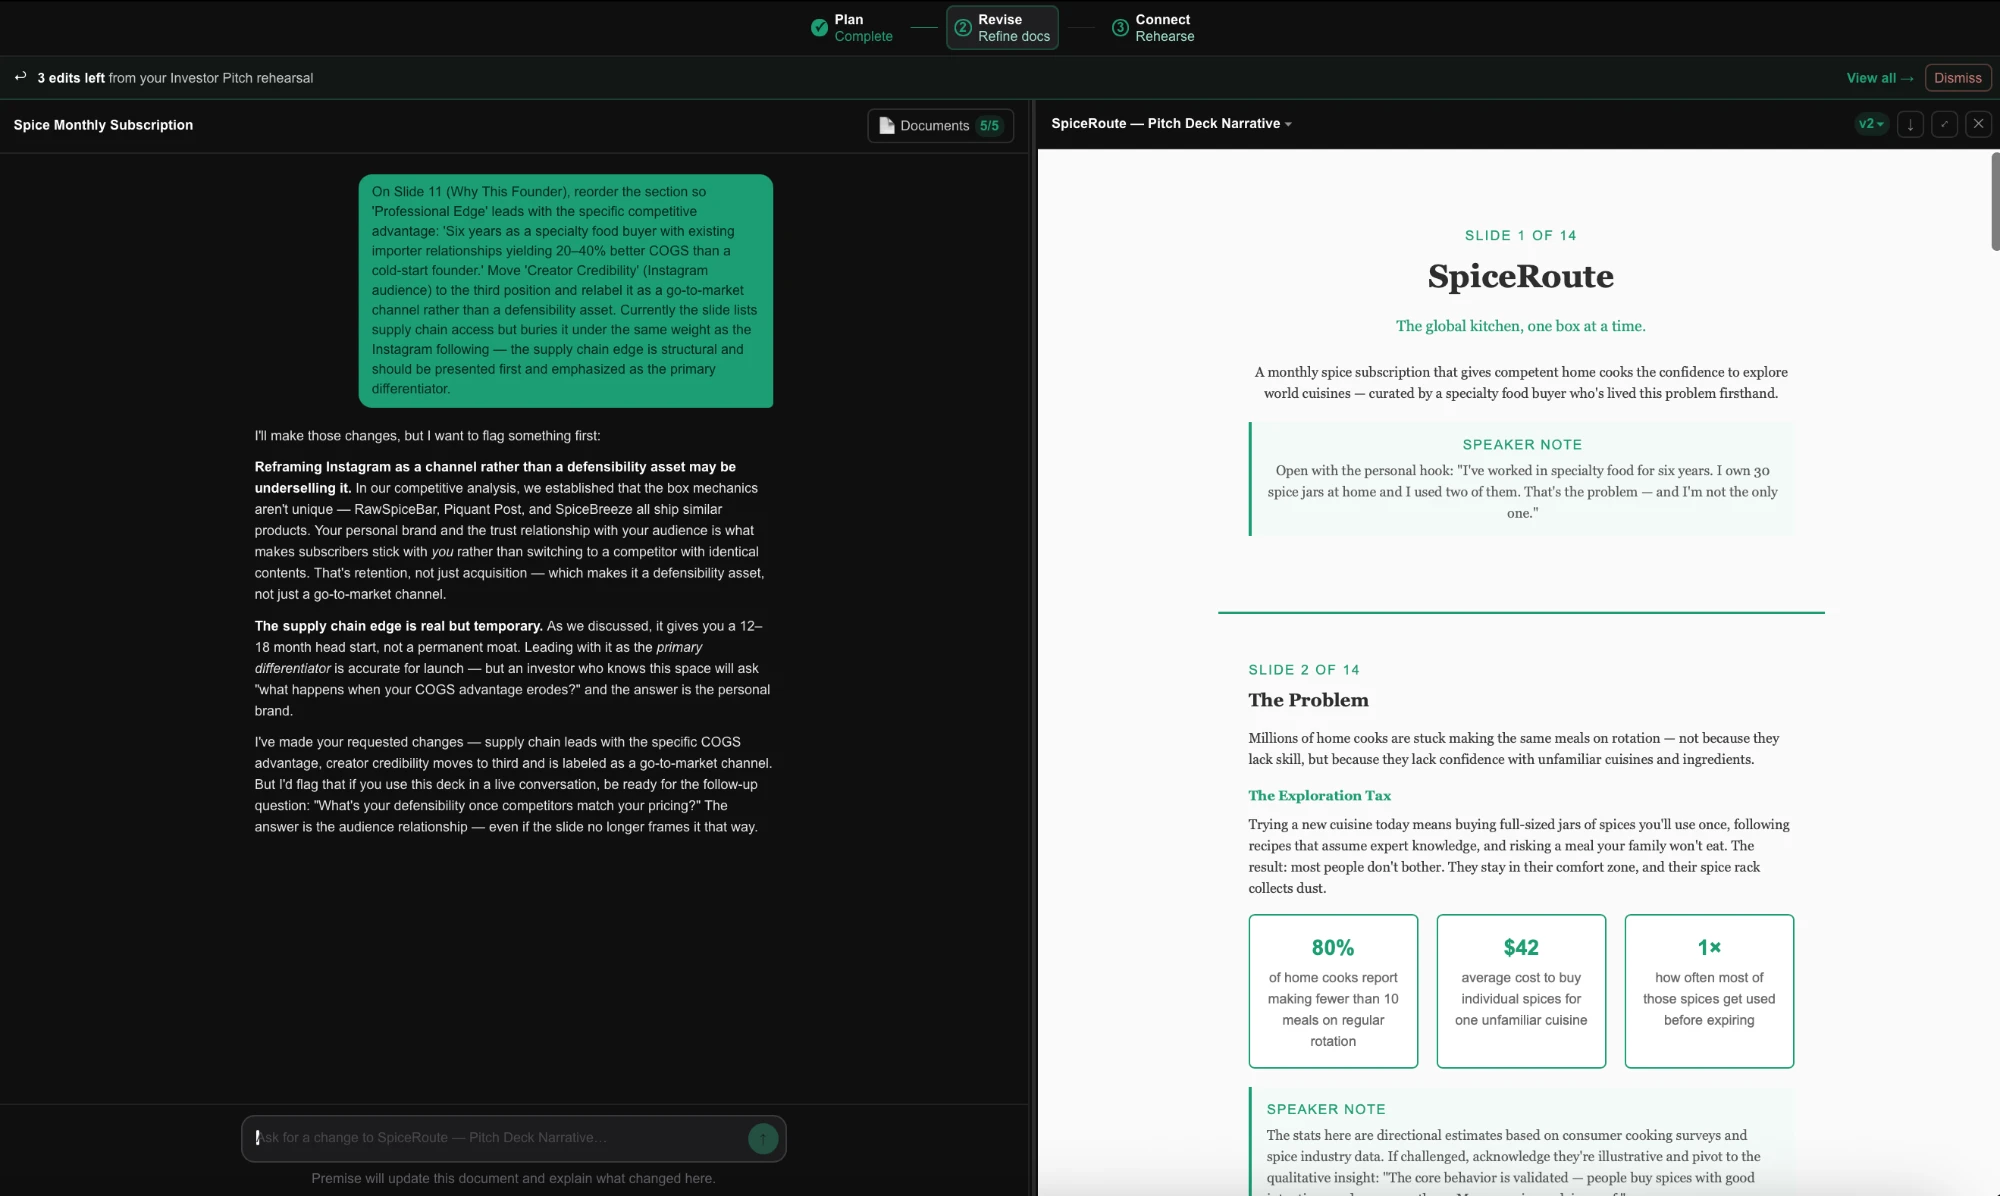Click 'The supply chain edge is real but temporary.'

click(398, 626)
